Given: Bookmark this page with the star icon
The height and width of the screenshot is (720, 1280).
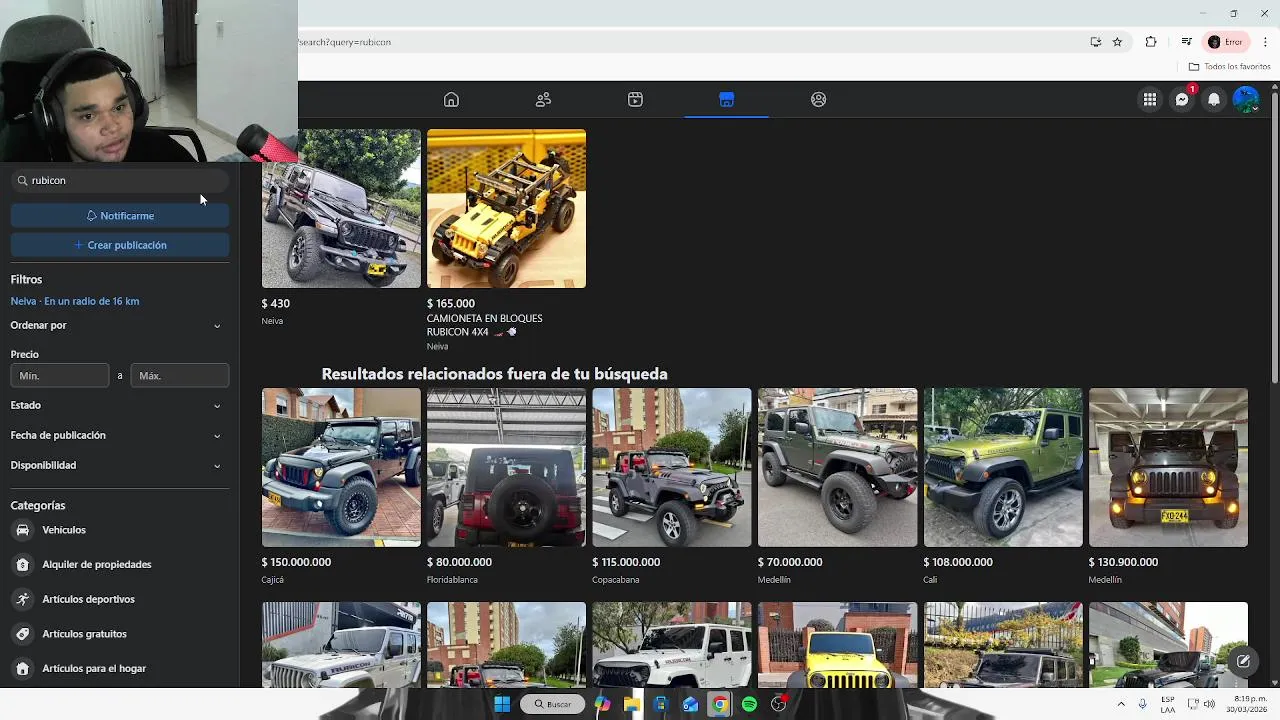Looking at the screenshot, I should tap(1117, 42).
